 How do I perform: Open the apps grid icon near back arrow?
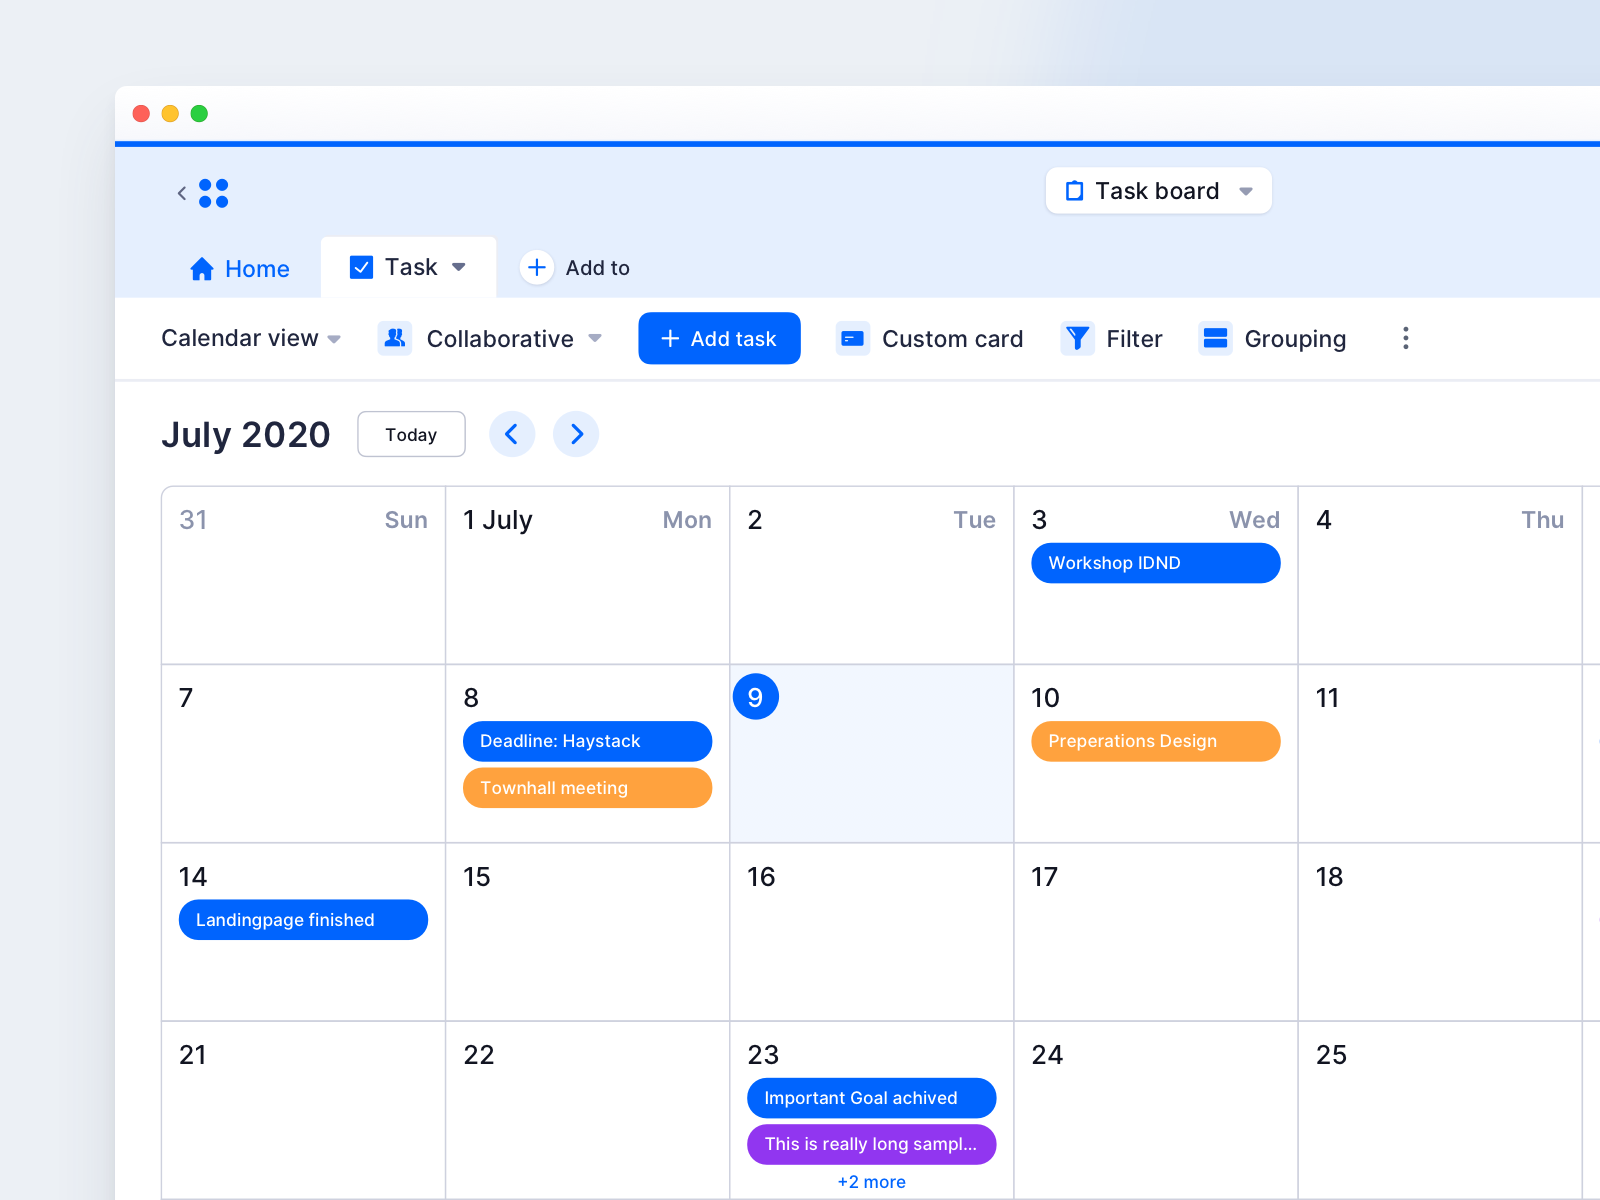coord(214,193)
